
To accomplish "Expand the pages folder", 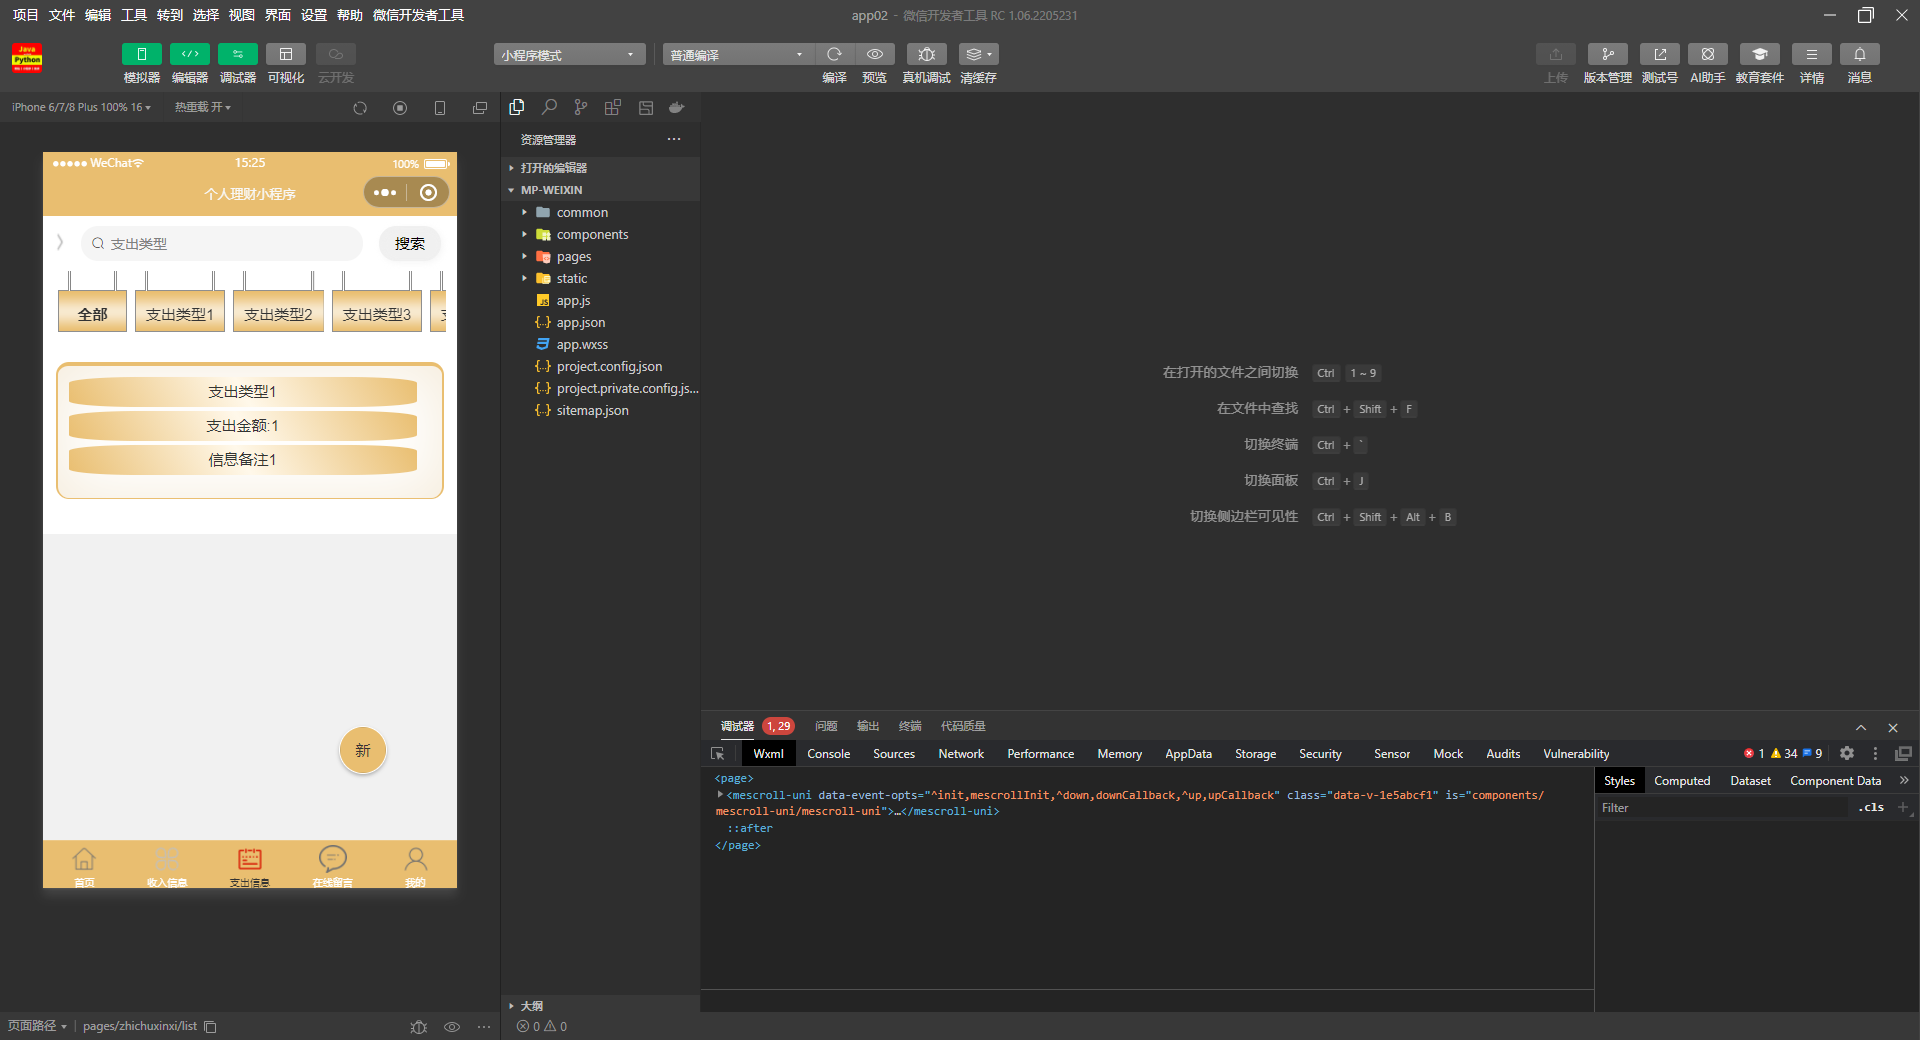I will click(x=600, y=256).
